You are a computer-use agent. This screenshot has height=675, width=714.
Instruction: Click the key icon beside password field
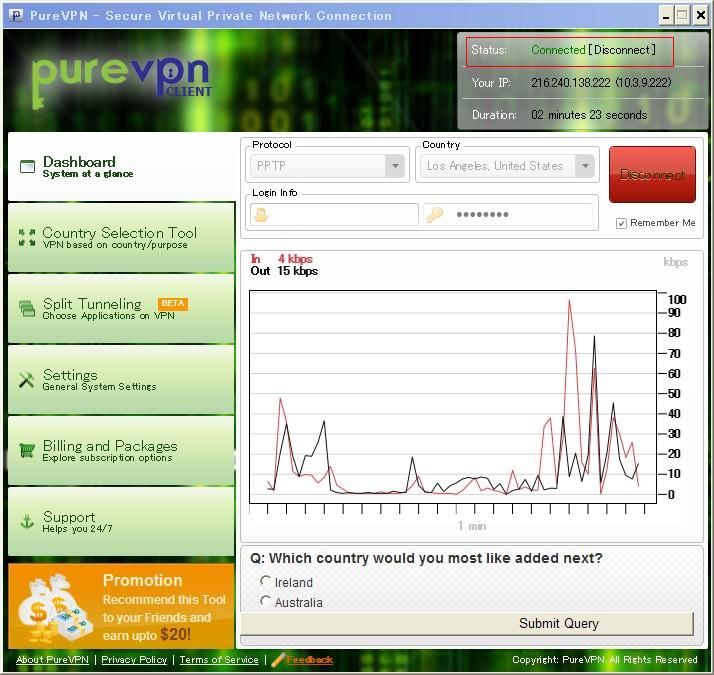click(x=435, y=215)
